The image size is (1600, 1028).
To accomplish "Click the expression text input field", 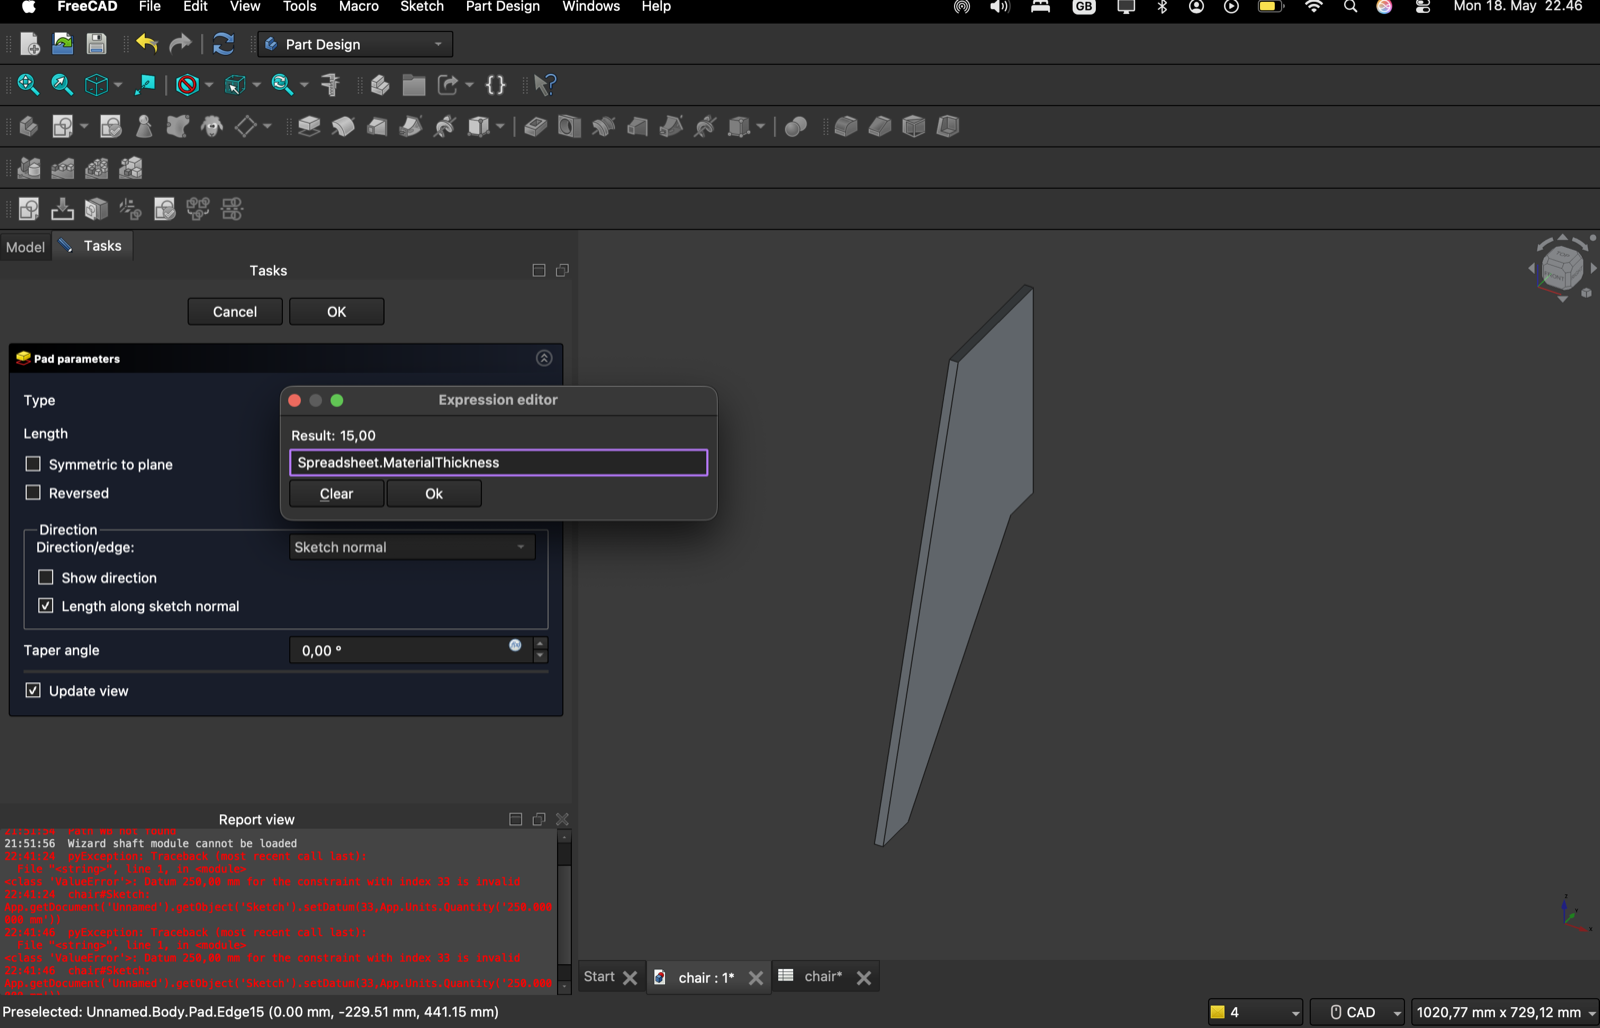I will point(499,462).
